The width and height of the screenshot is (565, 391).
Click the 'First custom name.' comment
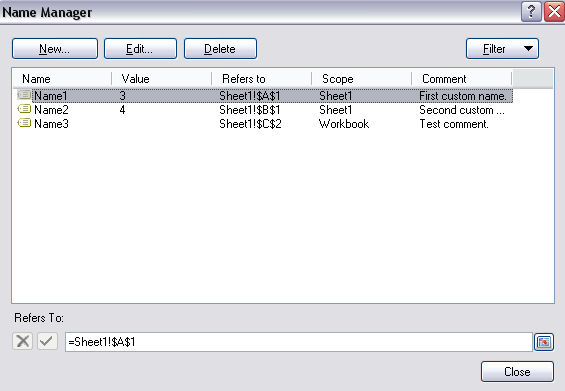pos(463,96)
